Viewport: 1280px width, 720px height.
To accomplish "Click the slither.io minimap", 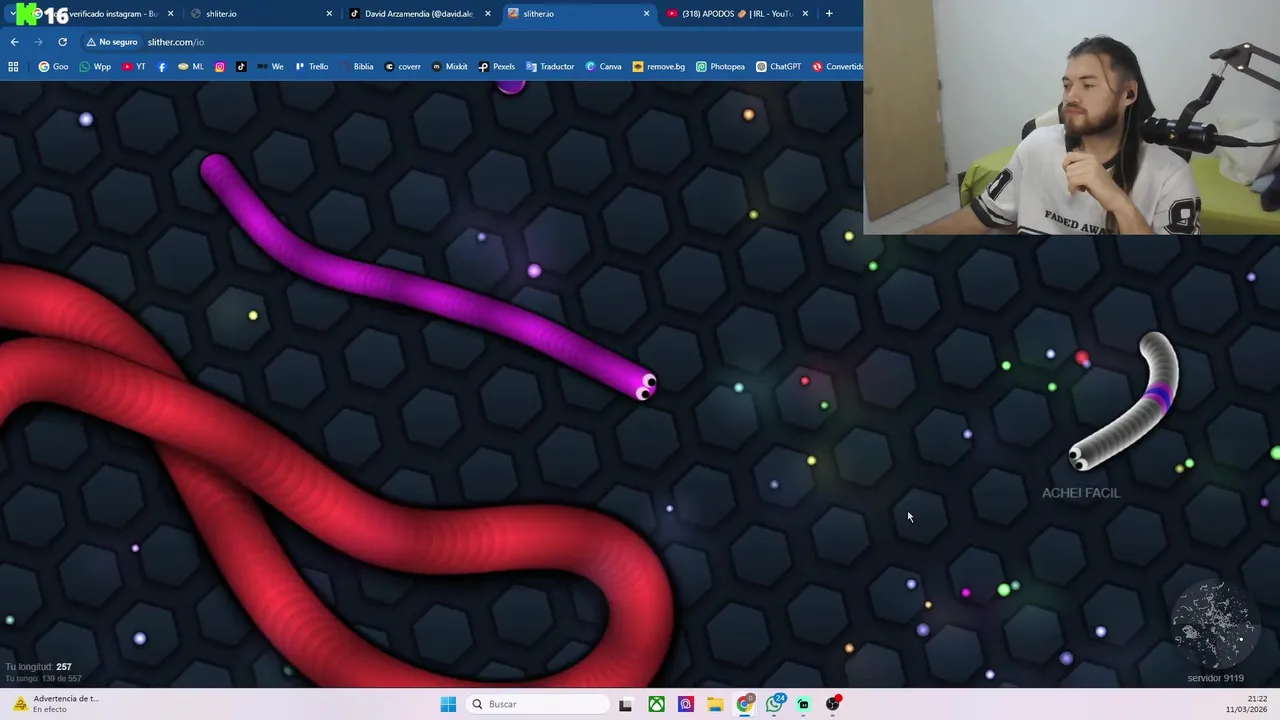I will coord(1213,625).
